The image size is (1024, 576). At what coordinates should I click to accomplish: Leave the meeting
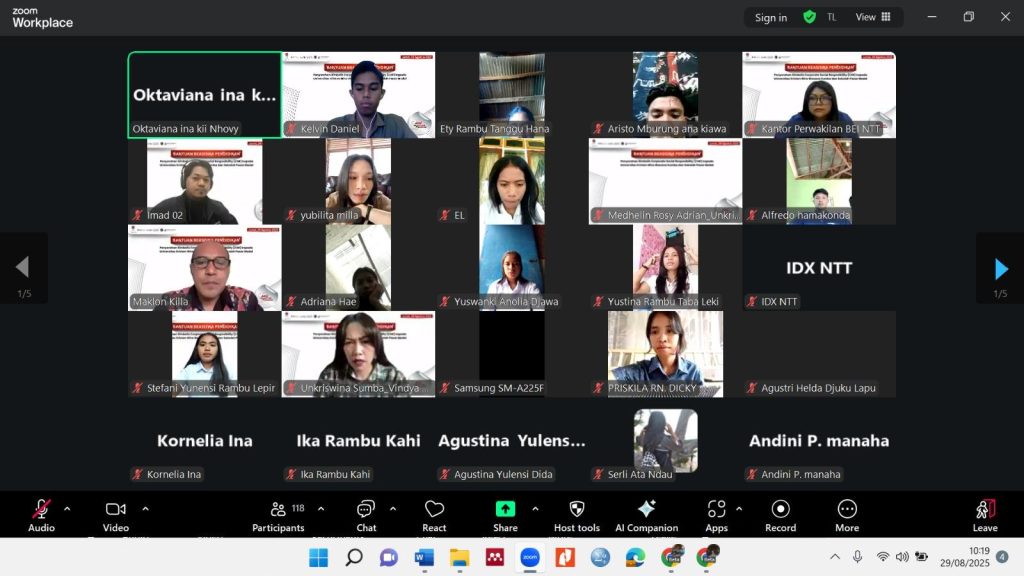(x=985, y=515)
